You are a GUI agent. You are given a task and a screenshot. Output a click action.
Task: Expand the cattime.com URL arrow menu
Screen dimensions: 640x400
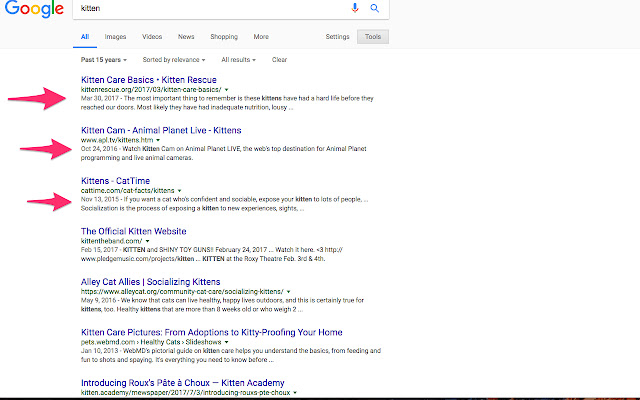pos(179,191)
